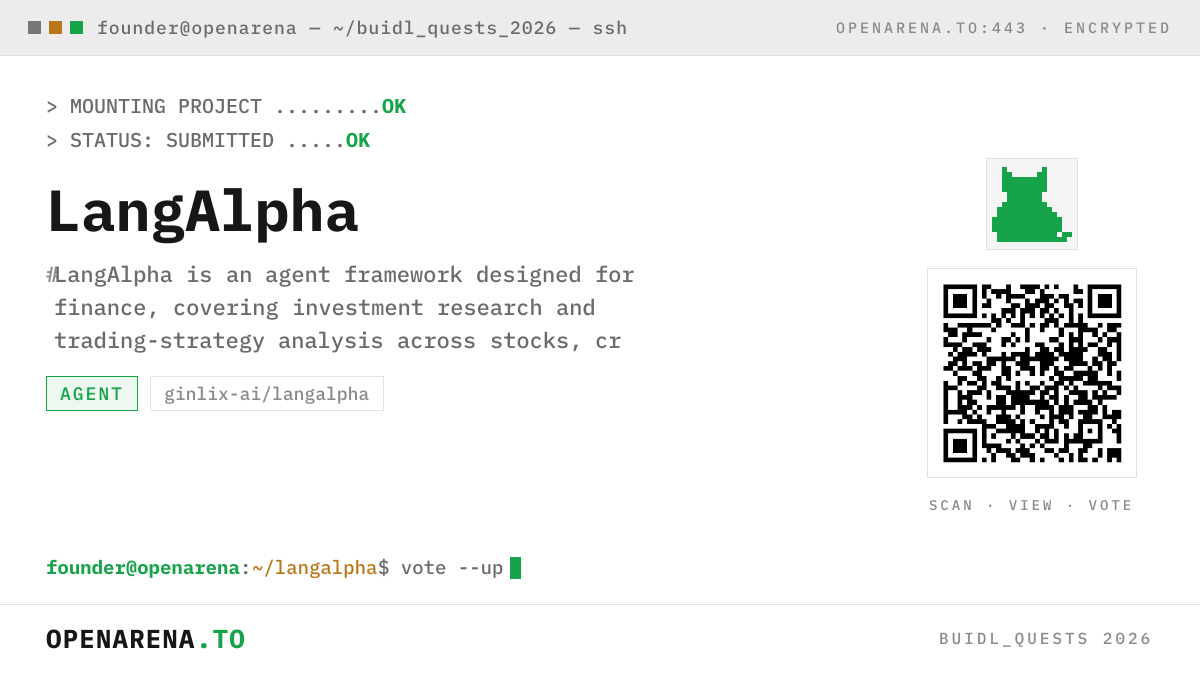Click the founder@openarena prompt username
The width and height of the screenshot is (1200, 675).
pos(143,568)
